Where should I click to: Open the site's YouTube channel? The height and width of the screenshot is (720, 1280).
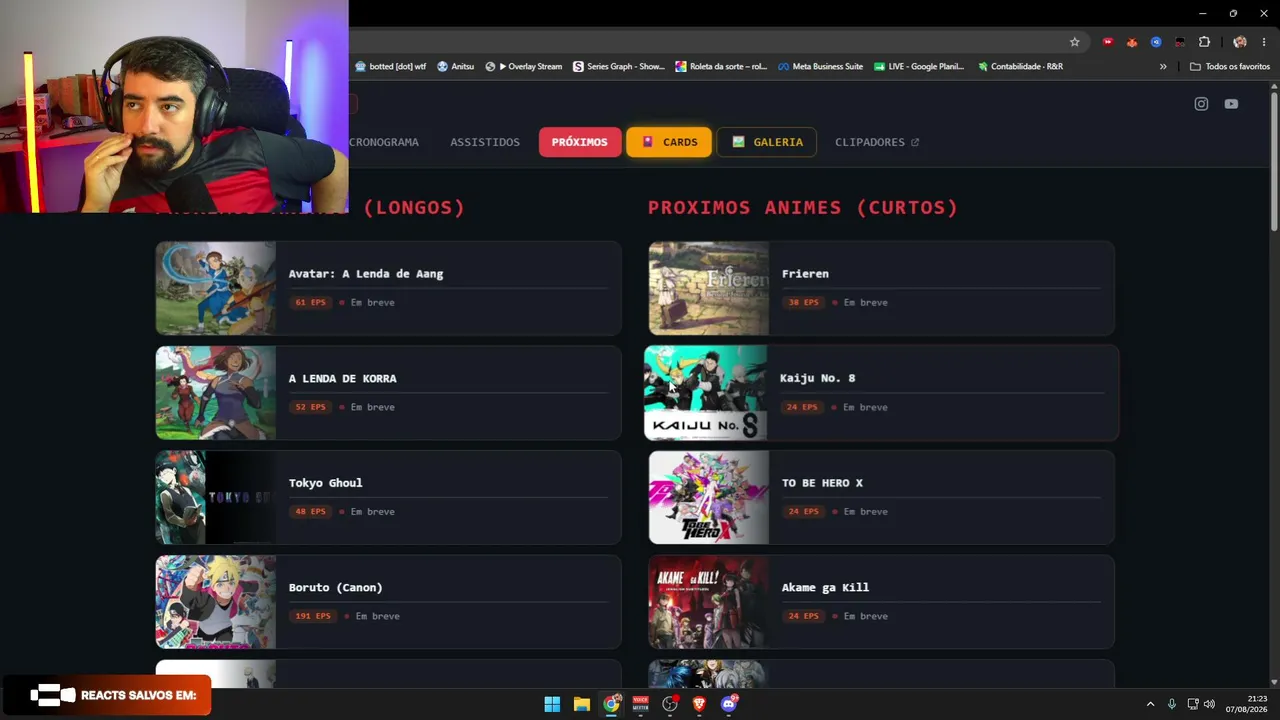pyautogui.click(x=1231, y=104)
